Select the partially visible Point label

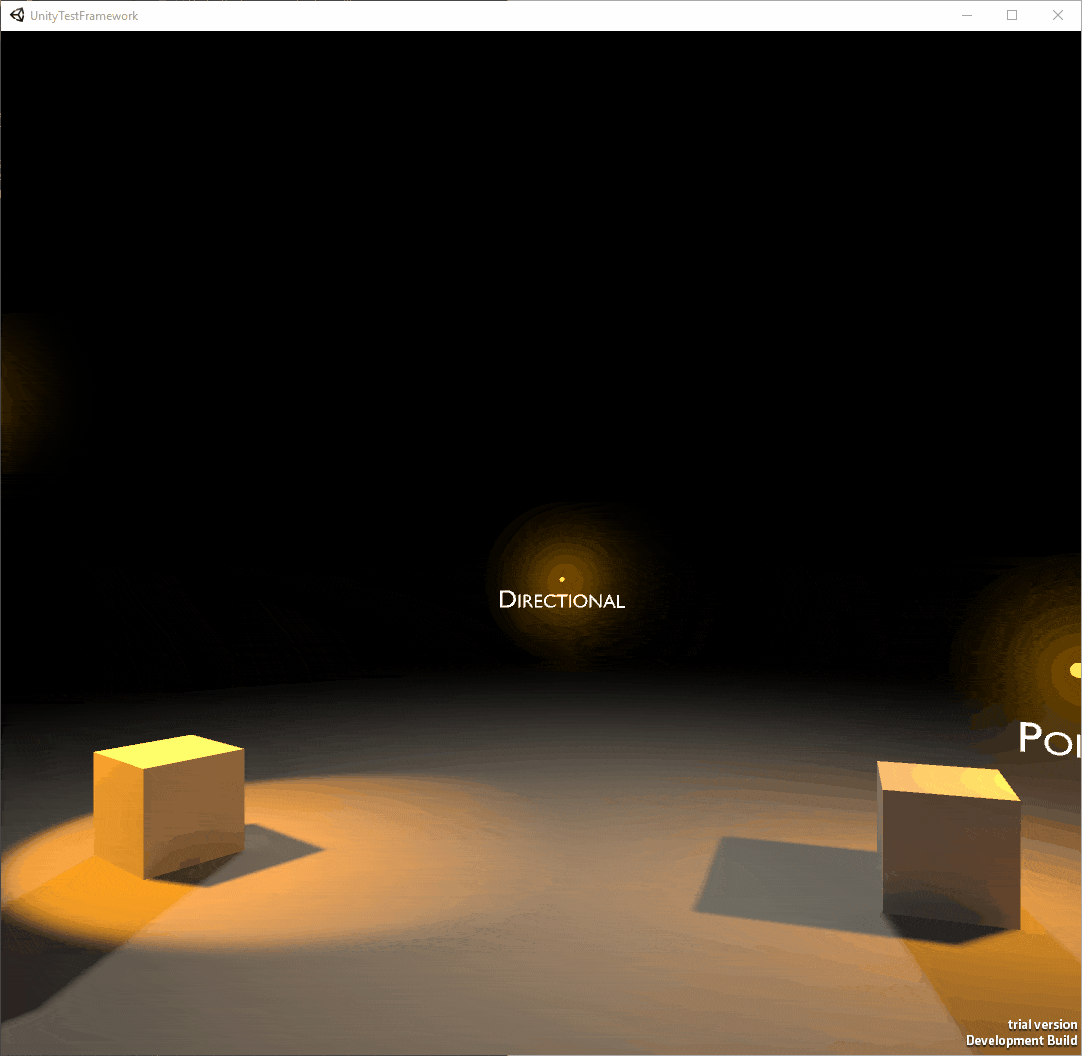(x=1049, y=739)
